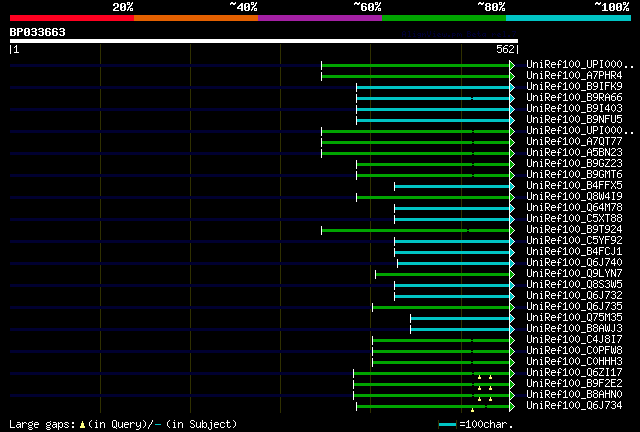
Task: Click the white query sequence bar
Action: (264, 41)
